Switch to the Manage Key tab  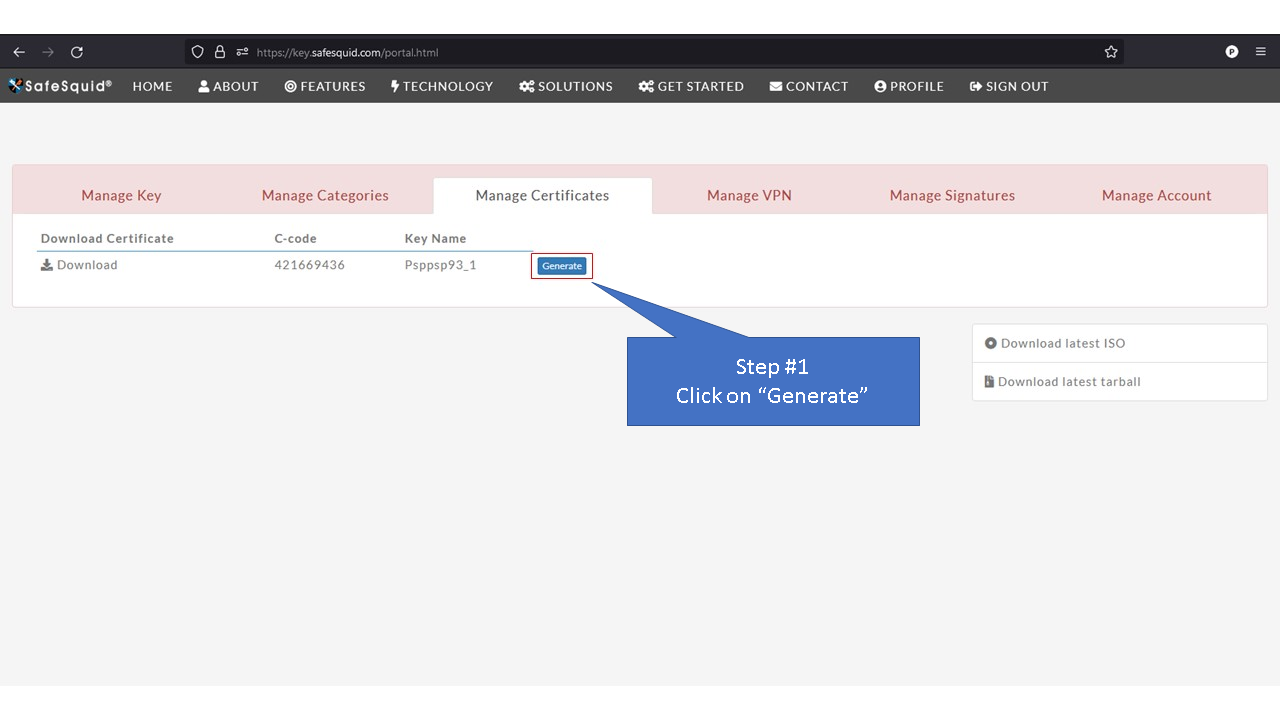click(x=121, y=195)
